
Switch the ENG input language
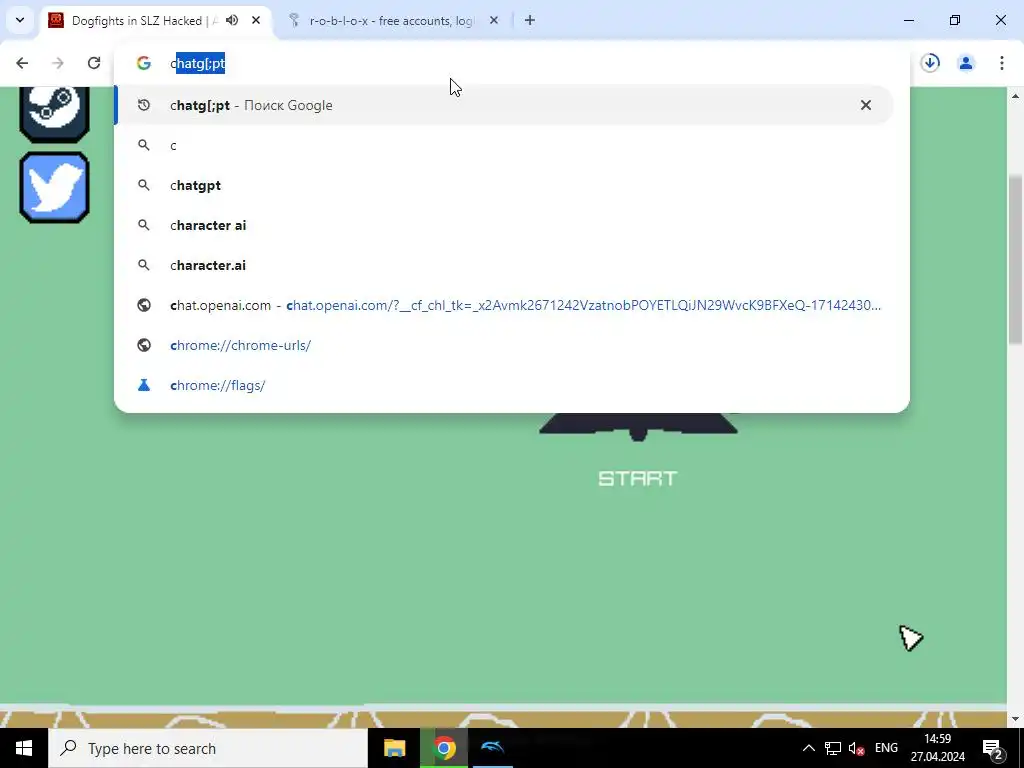point(886,748)
